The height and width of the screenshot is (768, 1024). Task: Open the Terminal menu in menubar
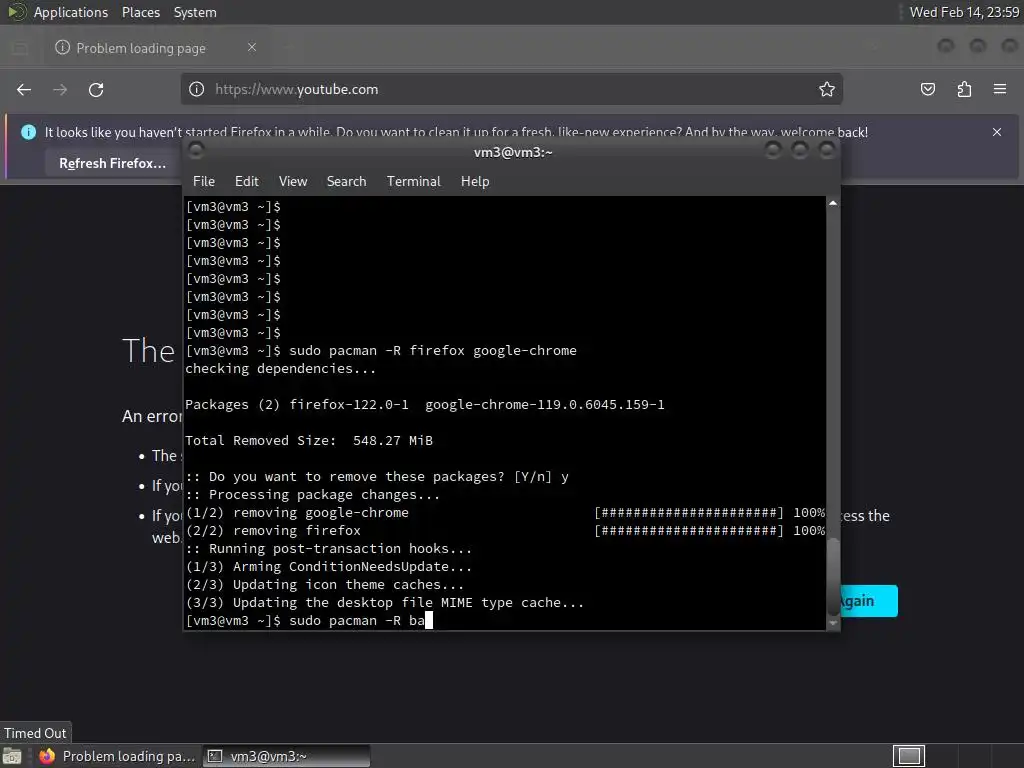[x=413, y=181]
